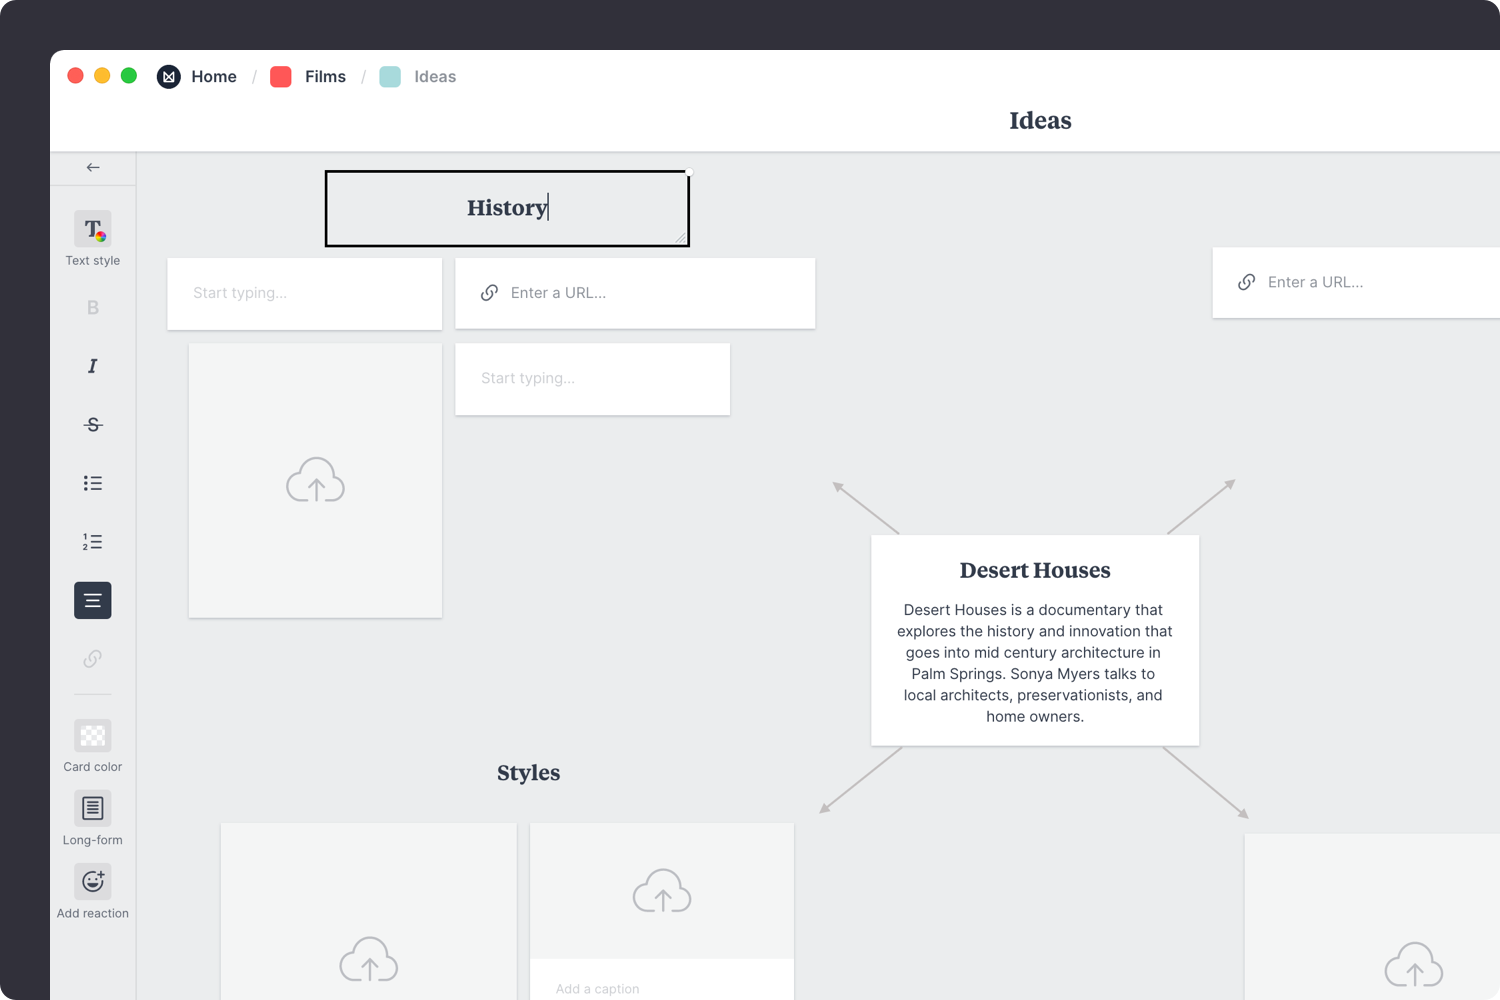Toggle center text alignment
The width and height of the screenshot is (1500, 1000).
pyautogui.click(x=92, y=601)
